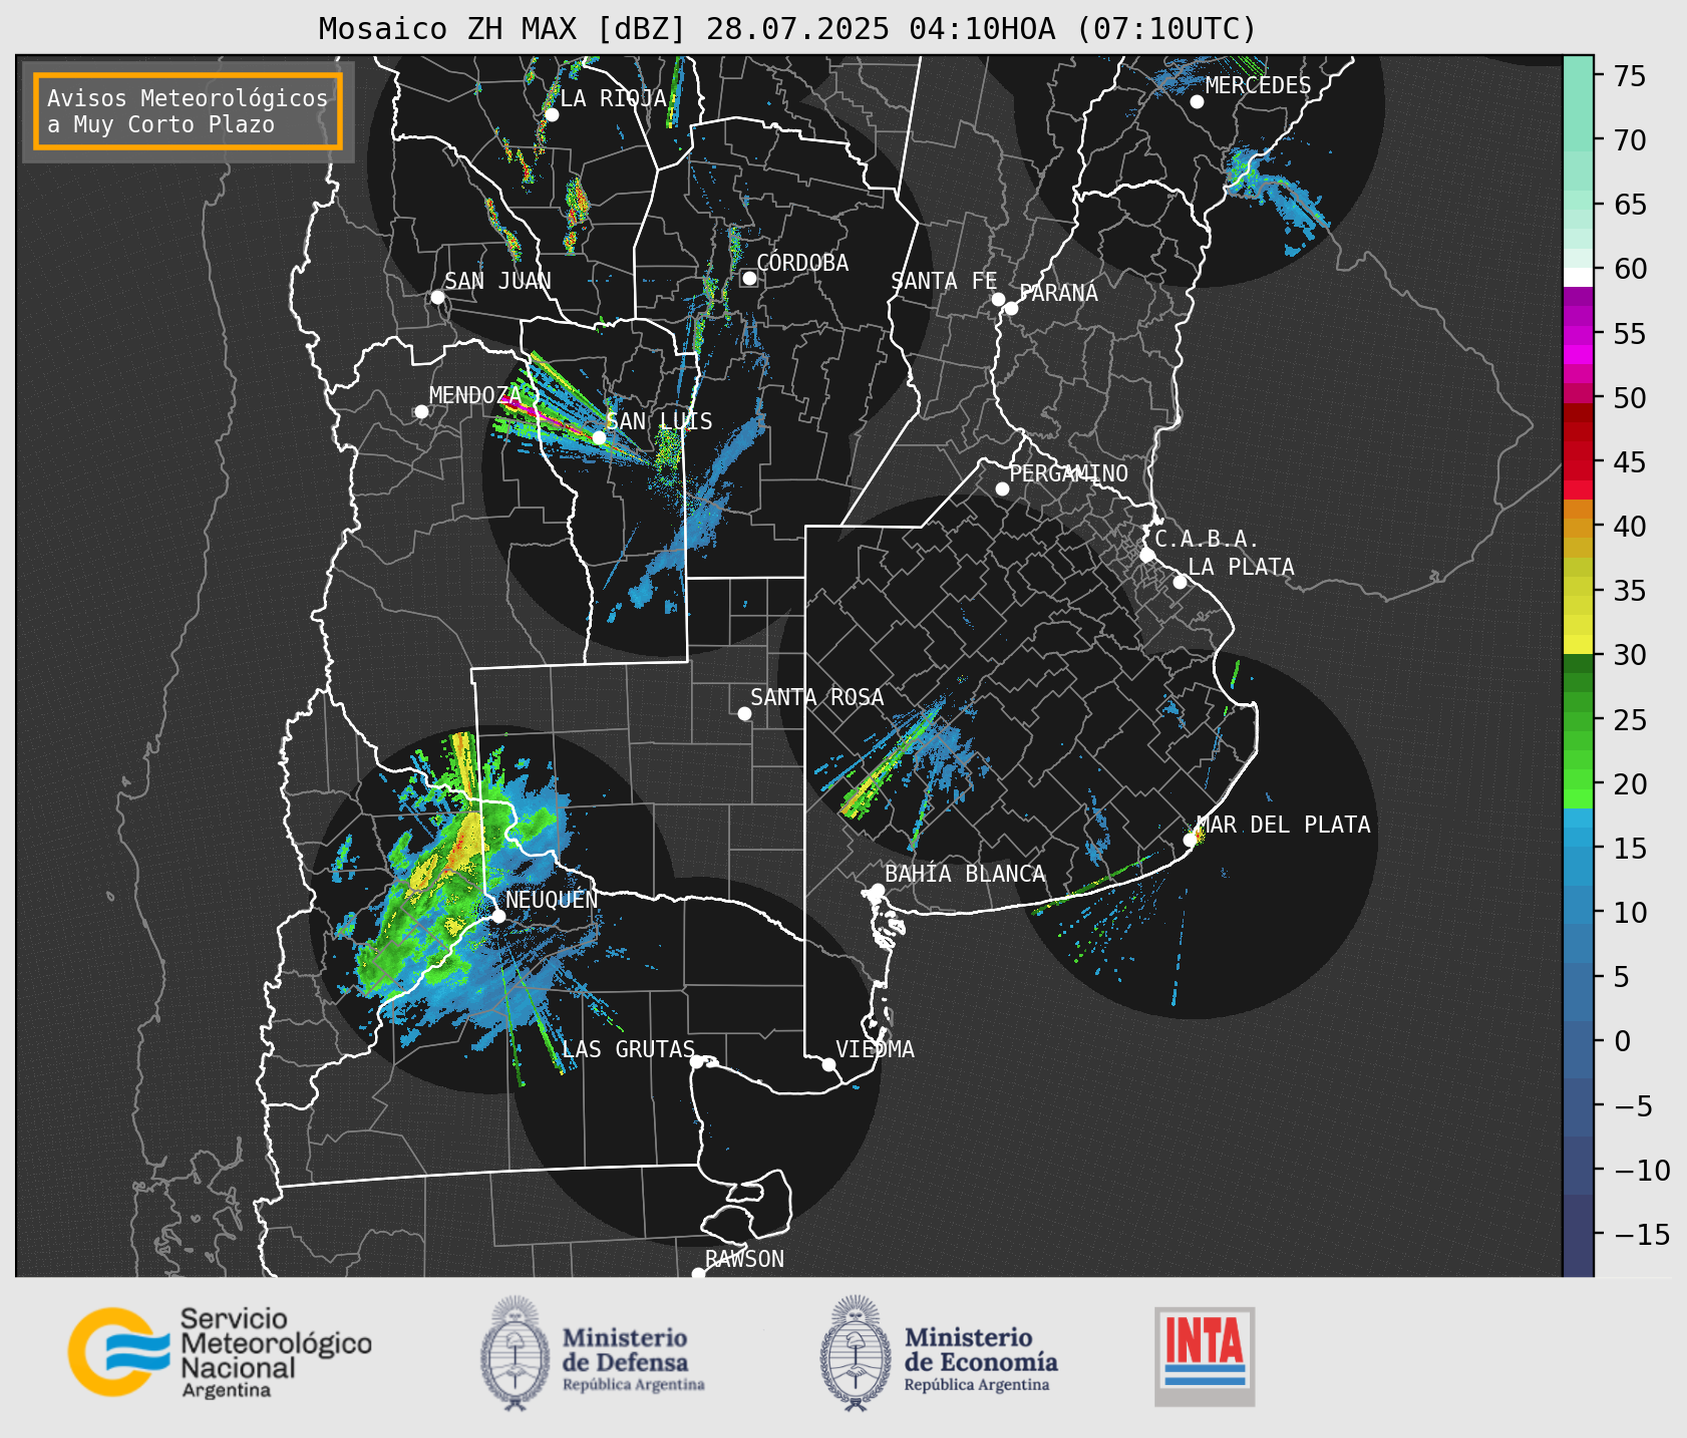
Task: Click the Avisos Meteorológicos a Muy Corto Plazo box
Action: (188, 111)
